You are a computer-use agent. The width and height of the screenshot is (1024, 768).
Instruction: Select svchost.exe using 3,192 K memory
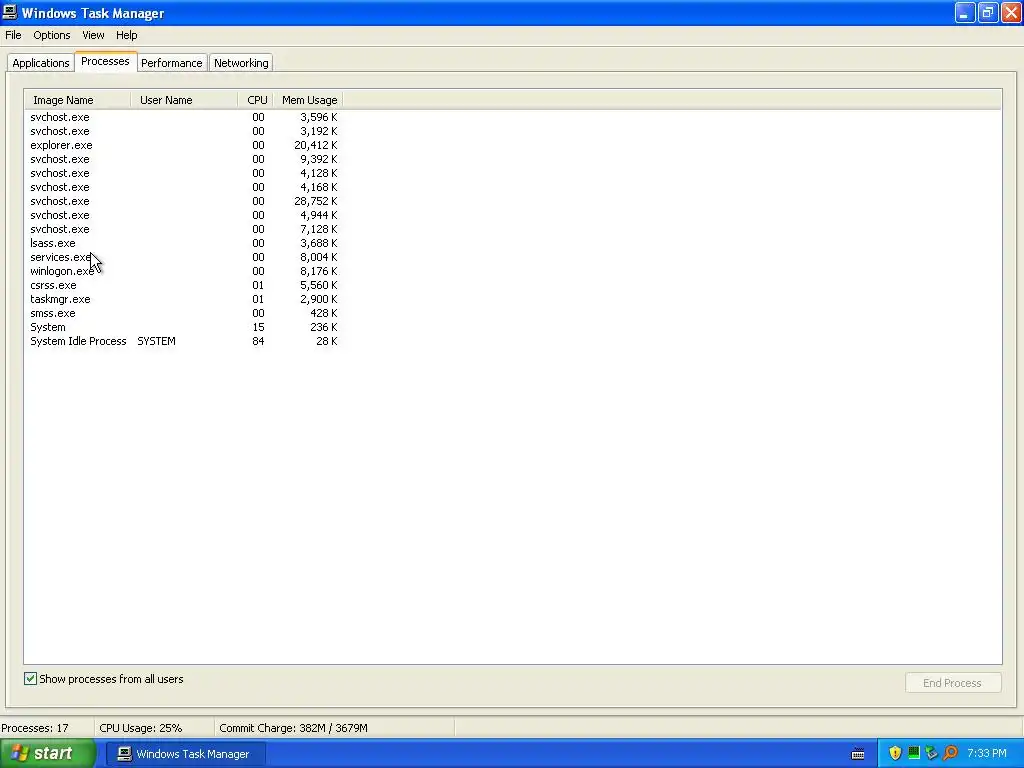pos(184,131)
